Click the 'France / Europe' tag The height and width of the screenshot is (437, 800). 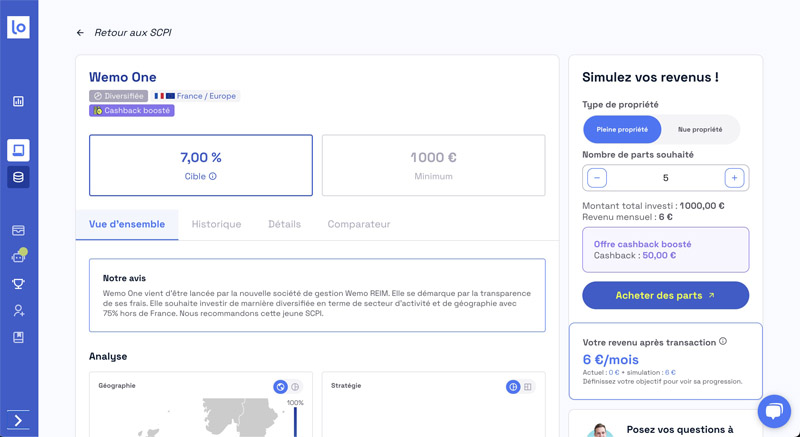coord(195,96)
